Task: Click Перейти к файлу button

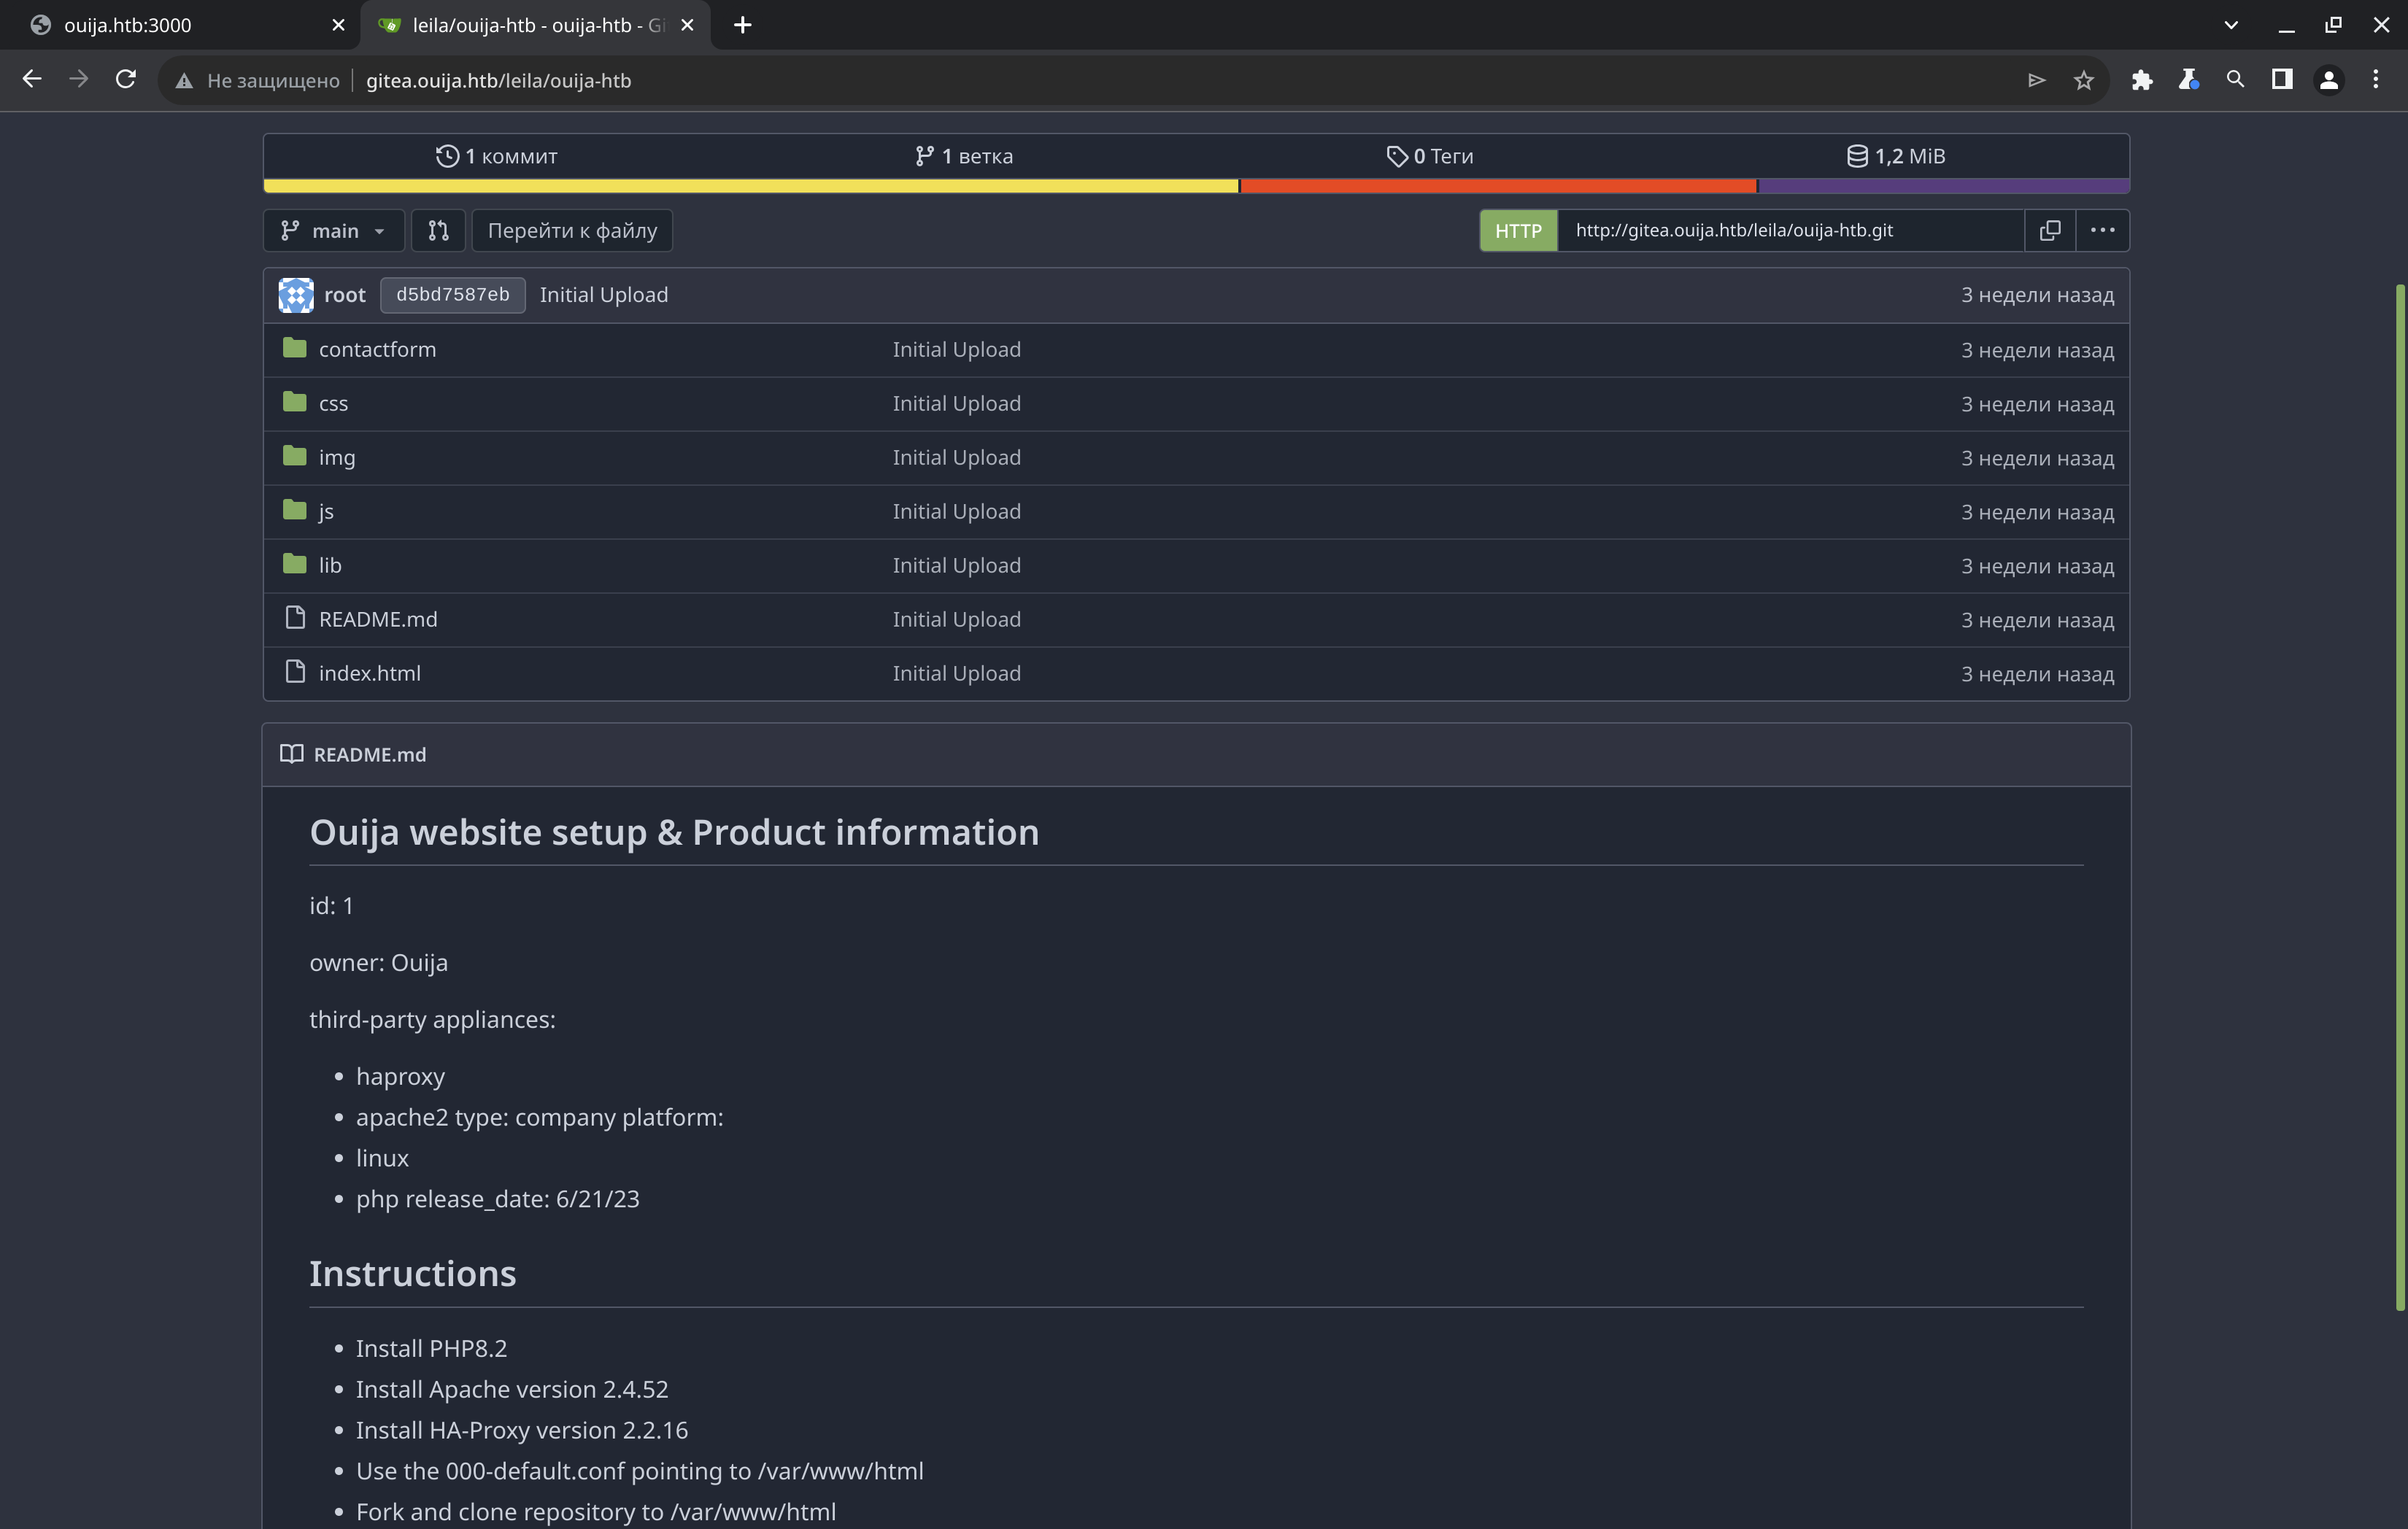Action: pos(572,231)
